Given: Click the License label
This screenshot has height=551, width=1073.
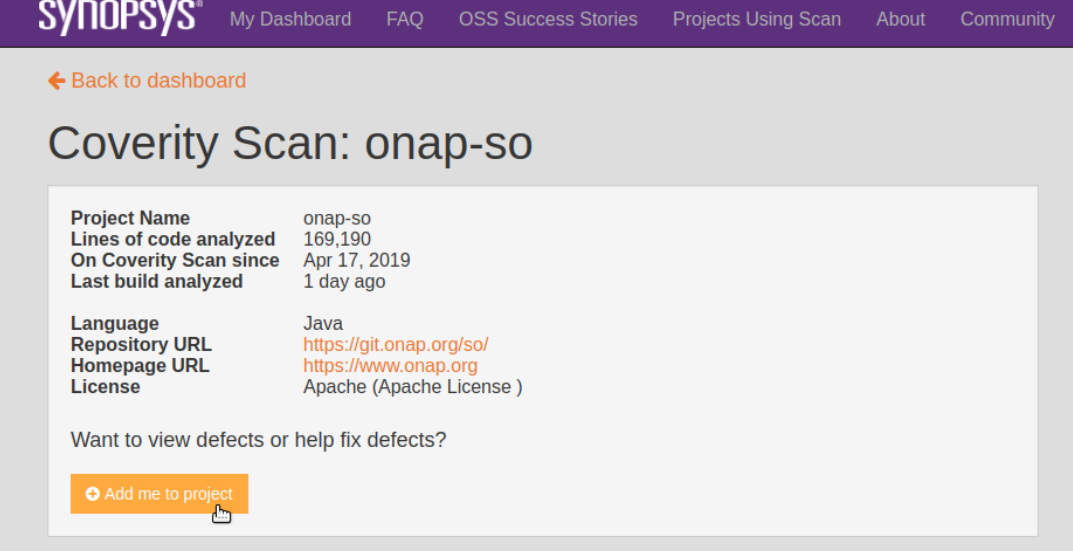Looking at the screenshot, I should (x=105, y=387).
